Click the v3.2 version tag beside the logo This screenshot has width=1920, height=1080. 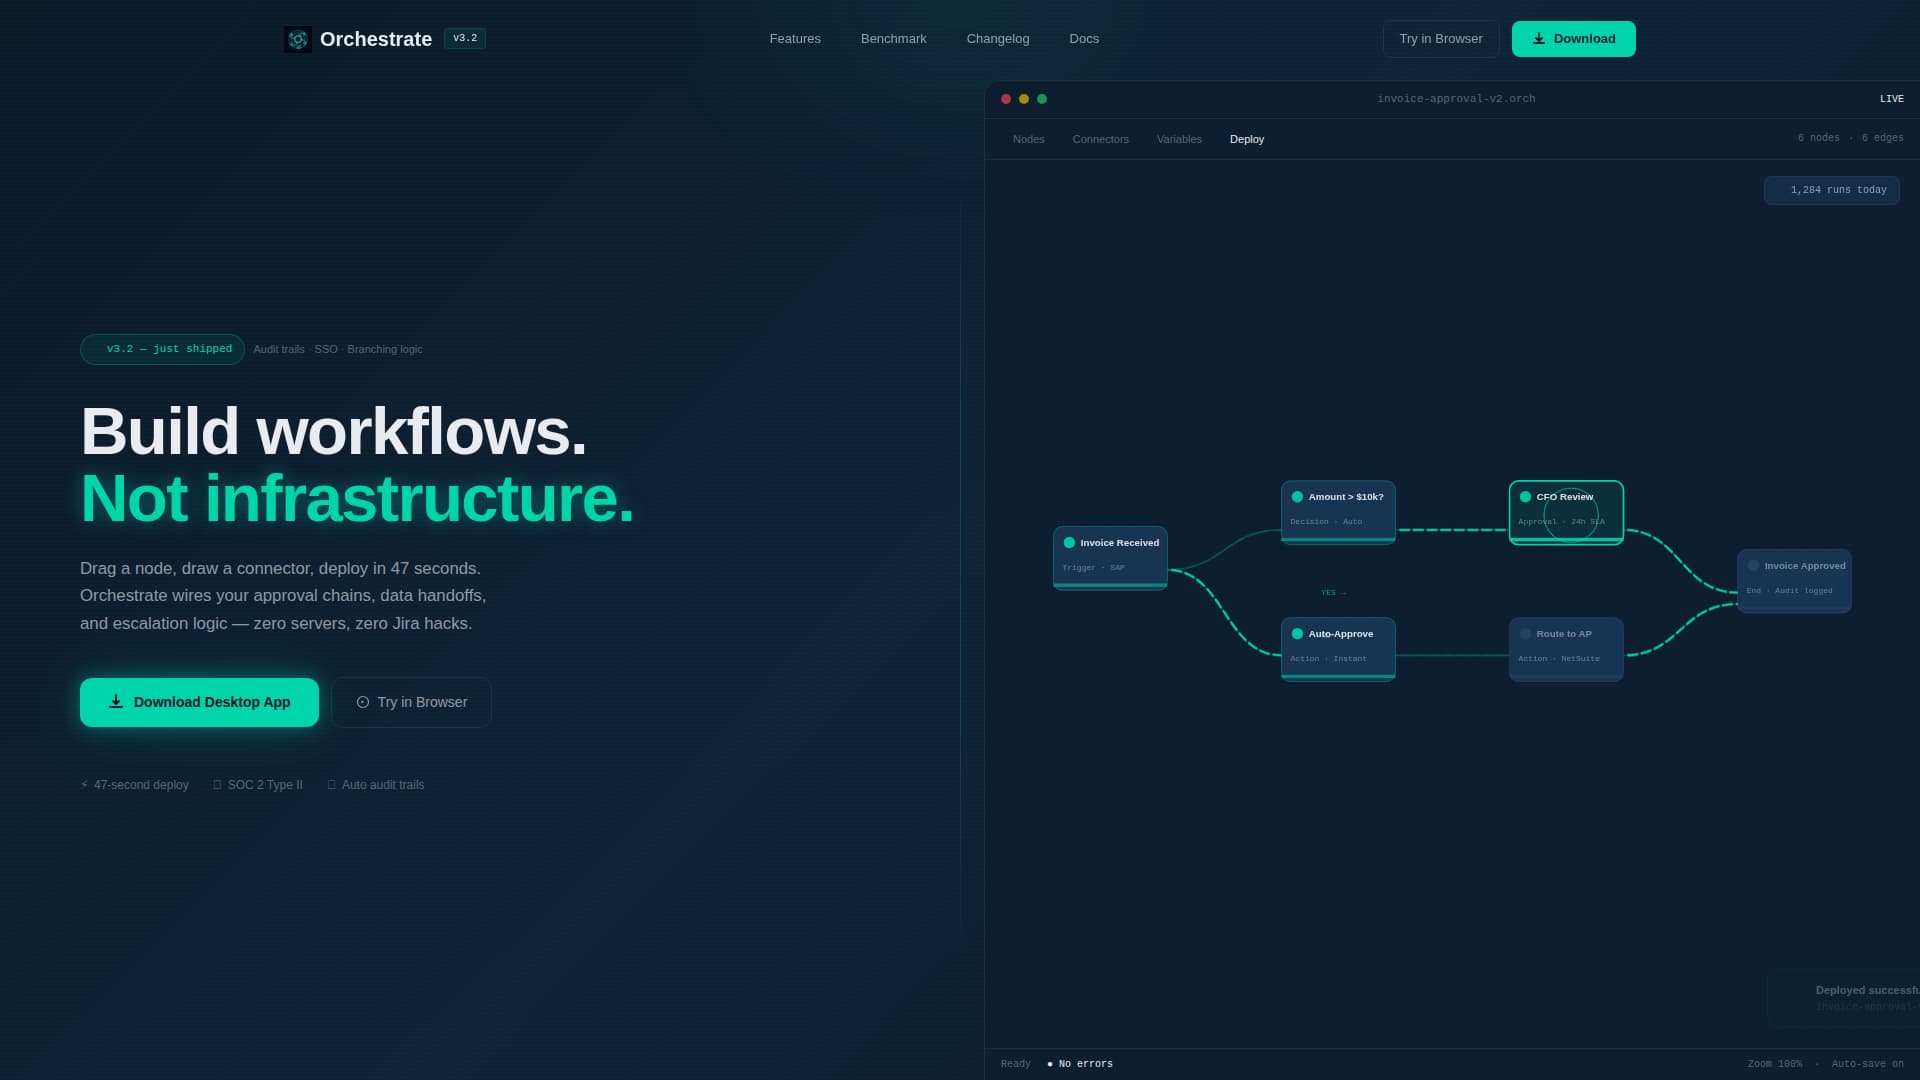(465, 39)
